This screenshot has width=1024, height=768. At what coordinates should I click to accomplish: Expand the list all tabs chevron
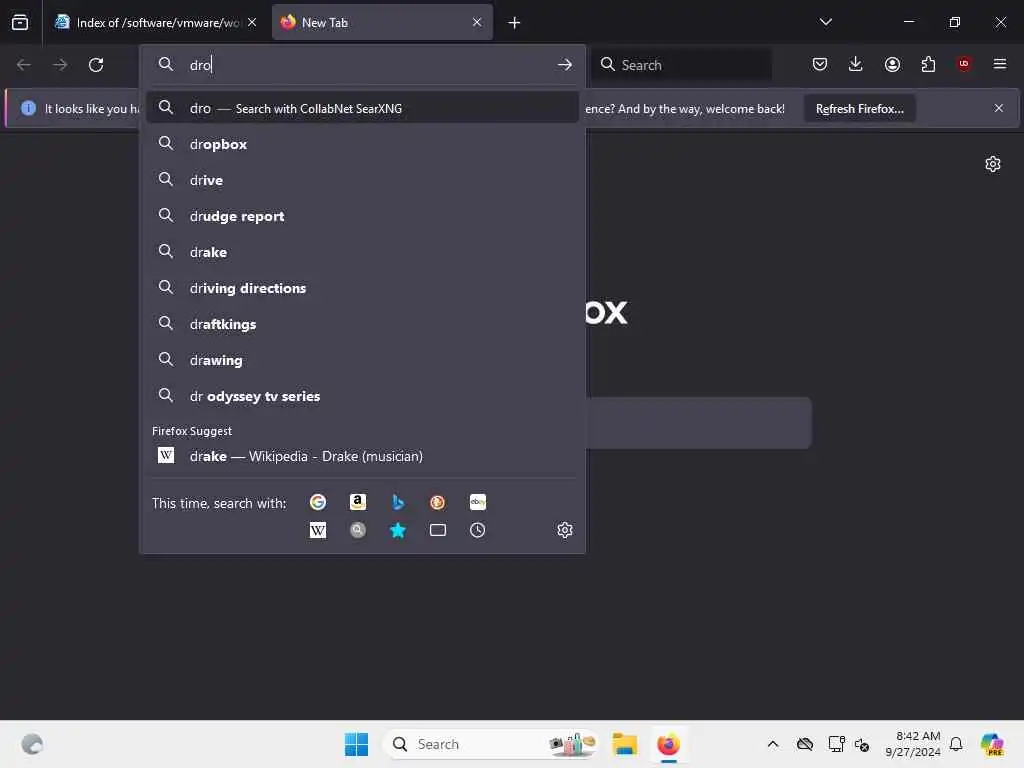click(x=825, y=22)
